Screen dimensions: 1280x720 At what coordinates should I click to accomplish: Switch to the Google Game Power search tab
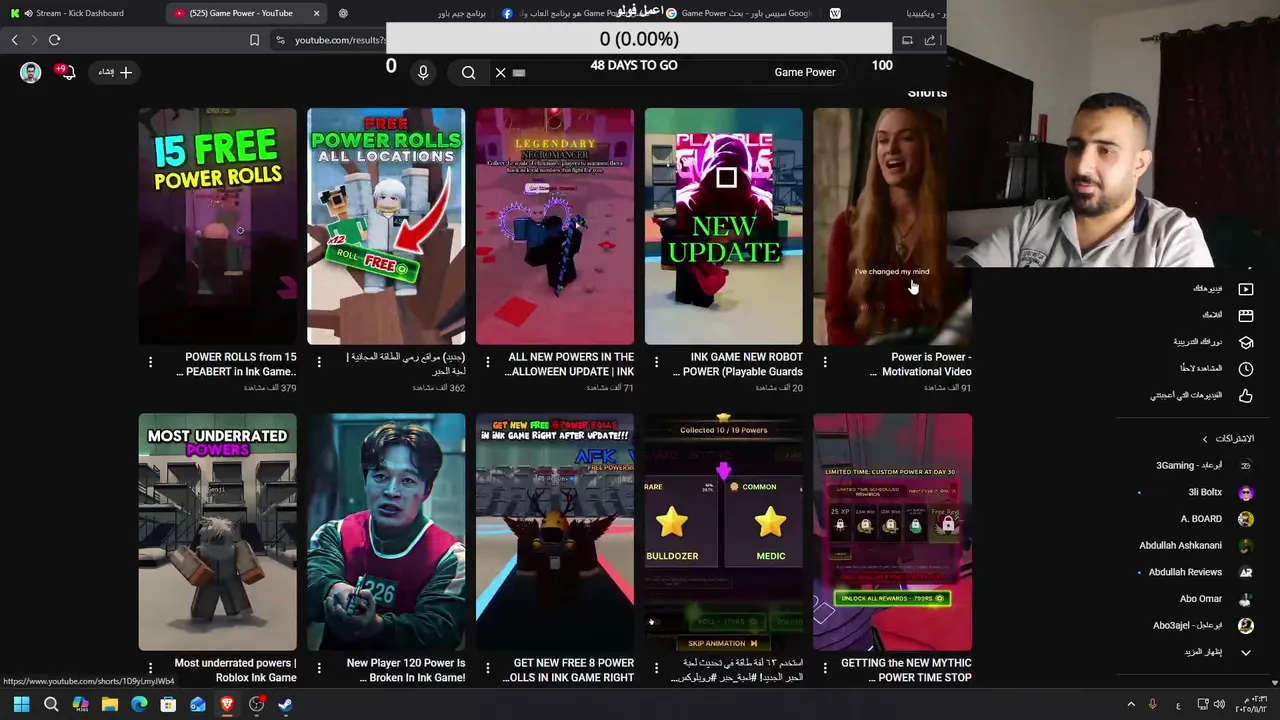click(x=740, y=13)
